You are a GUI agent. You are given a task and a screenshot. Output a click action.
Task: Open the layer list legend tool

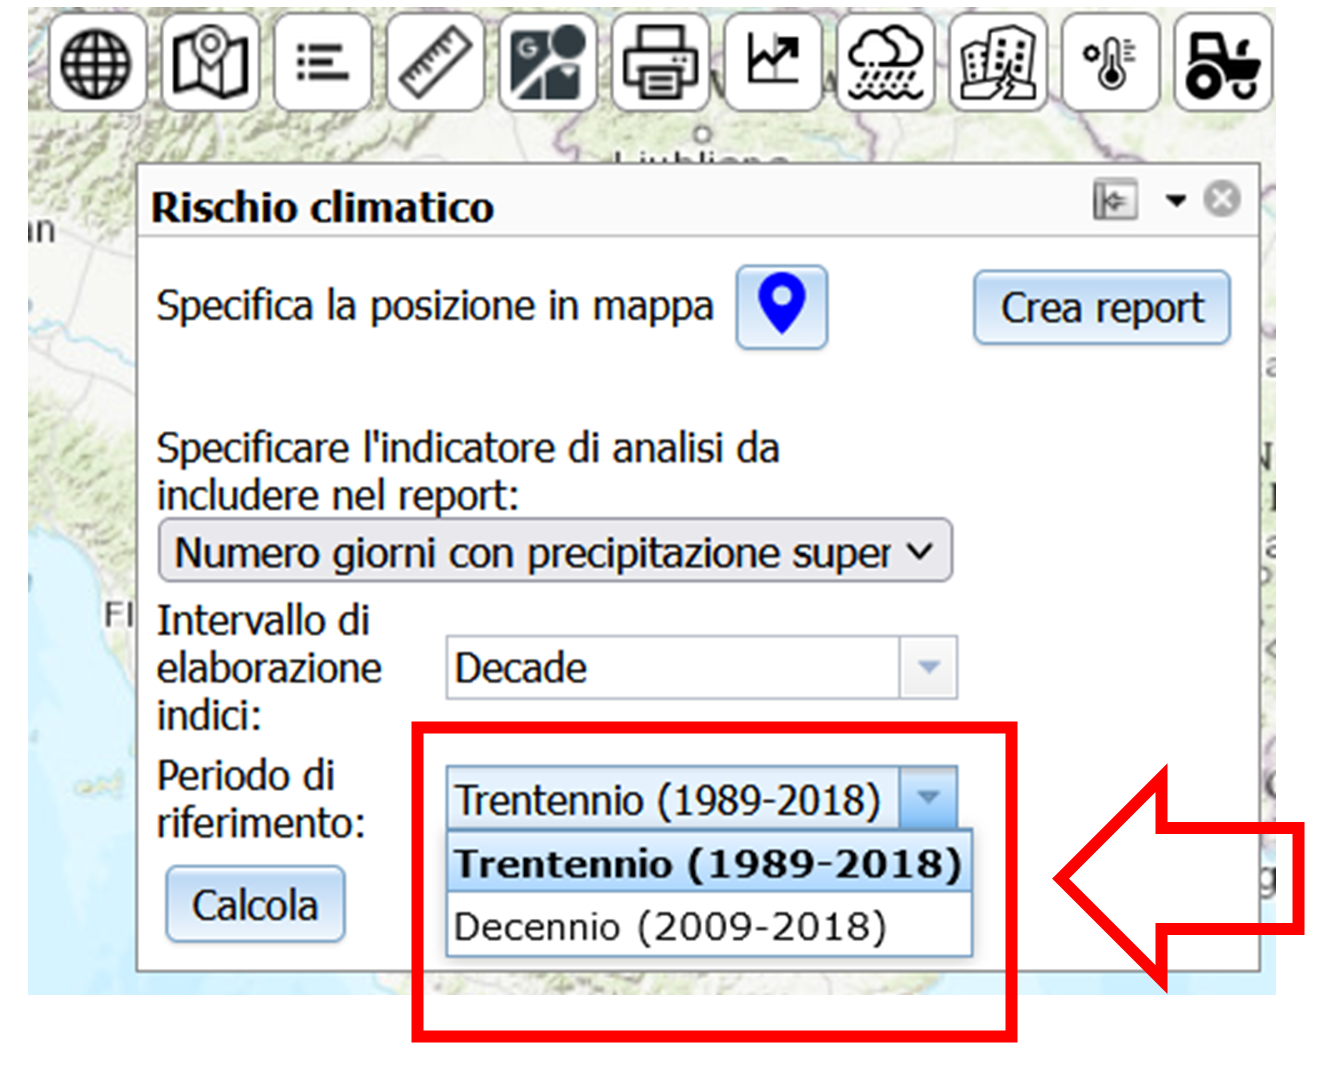322,63
